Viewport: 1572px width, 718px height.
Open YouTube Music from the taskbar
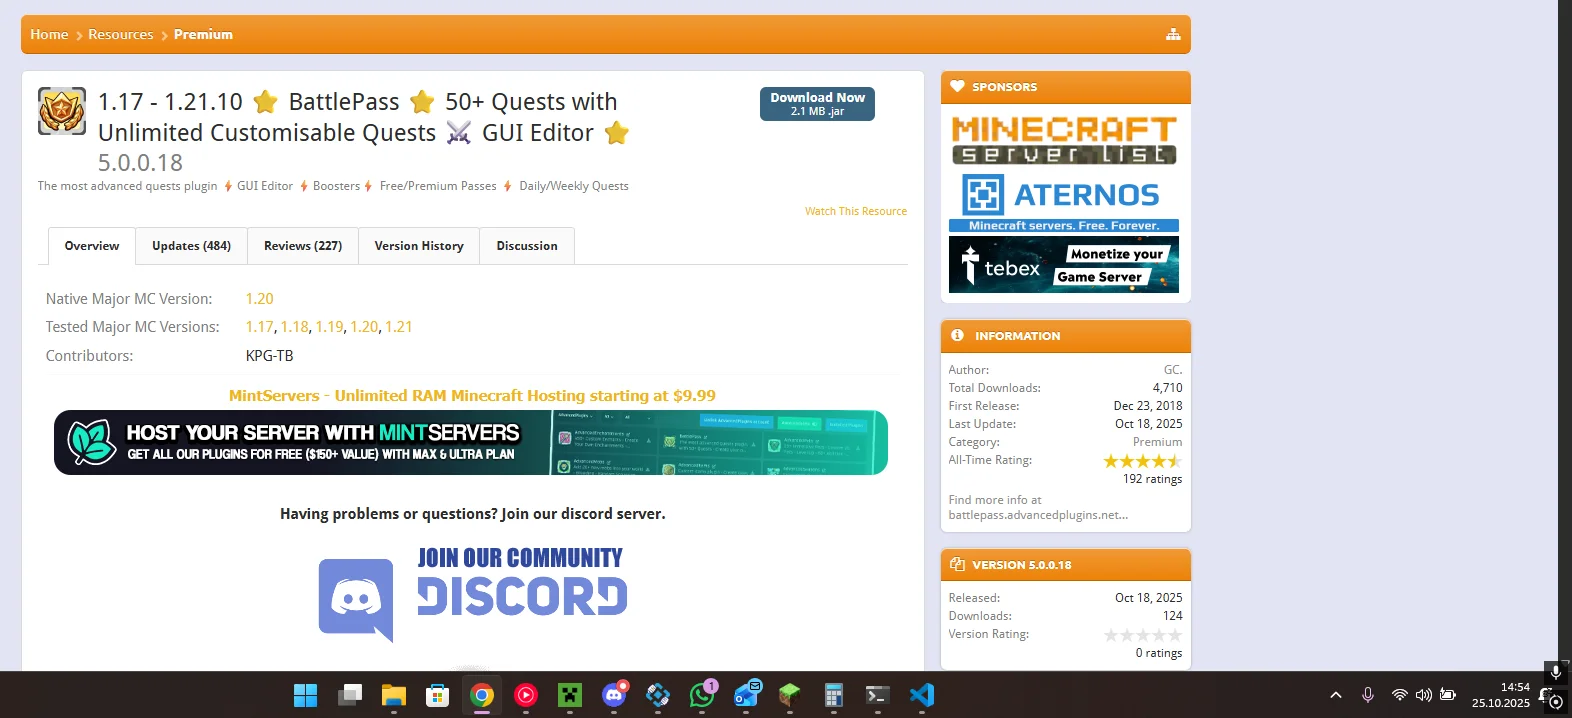tap(526, 695)
